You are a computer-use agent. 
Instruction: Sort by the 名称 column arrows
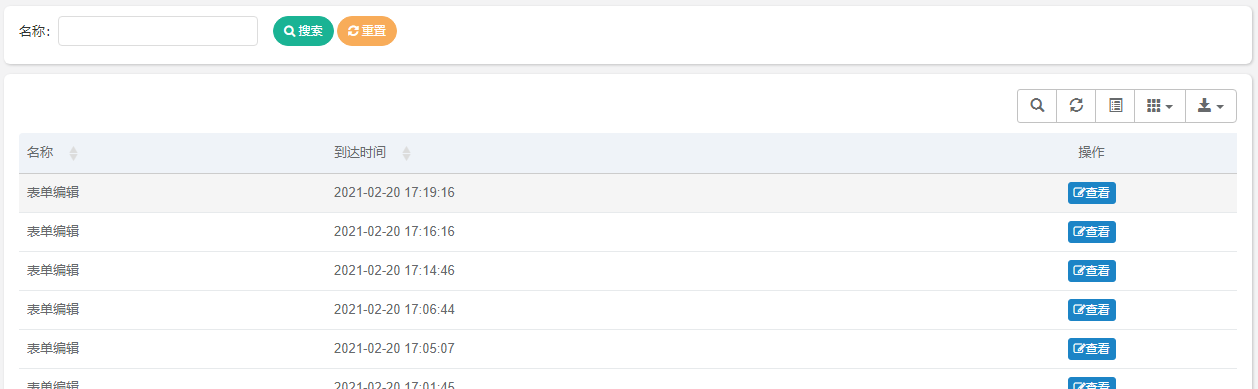[73, 153]
